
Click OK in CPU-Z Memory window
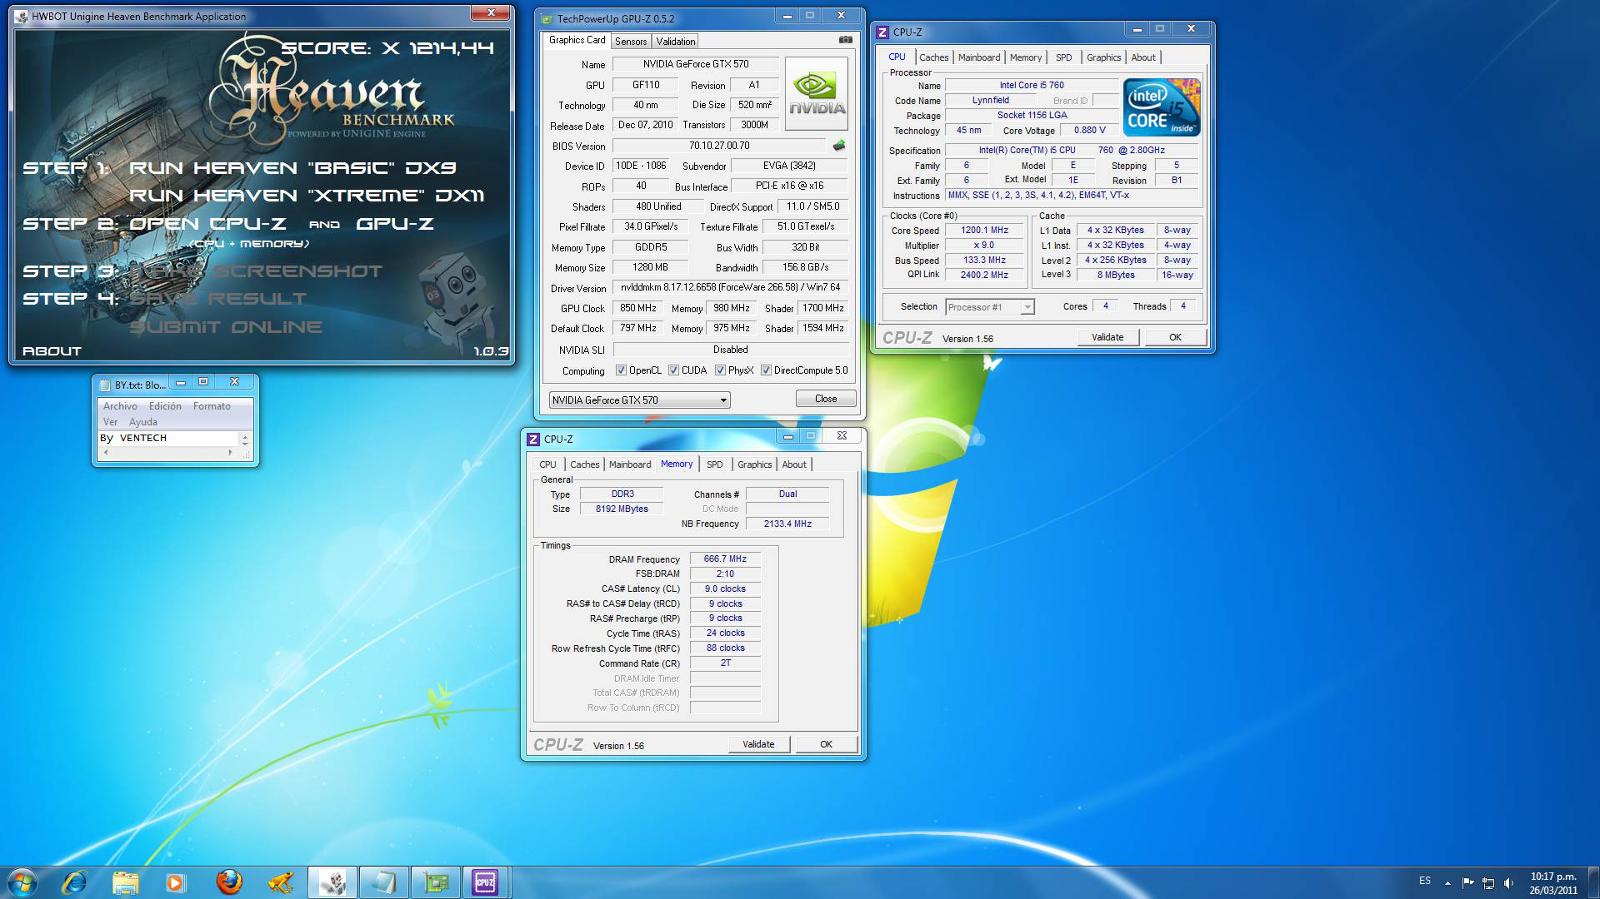826,744
